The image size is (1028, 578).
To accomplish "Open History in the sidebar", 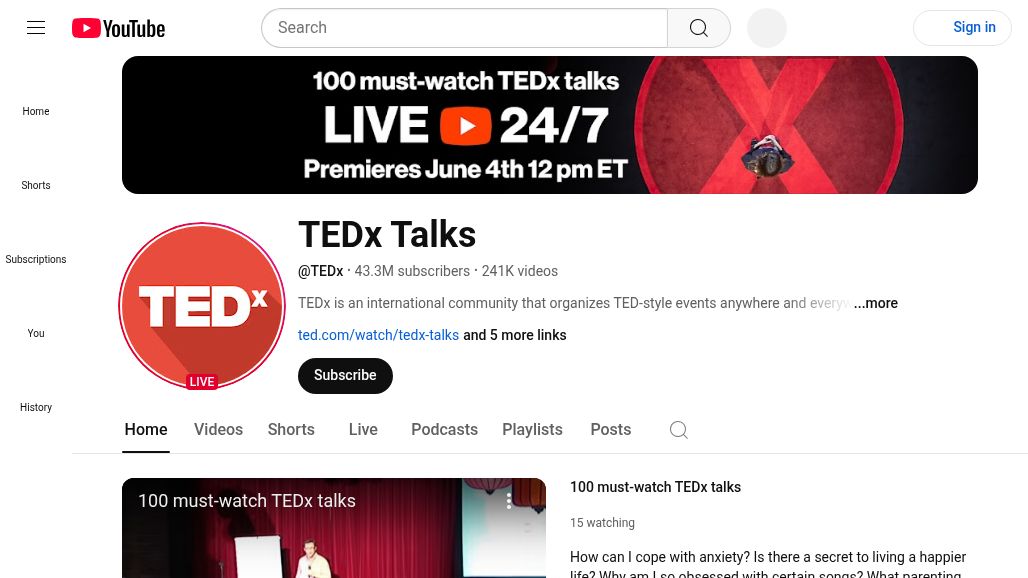I will (36, 408).
